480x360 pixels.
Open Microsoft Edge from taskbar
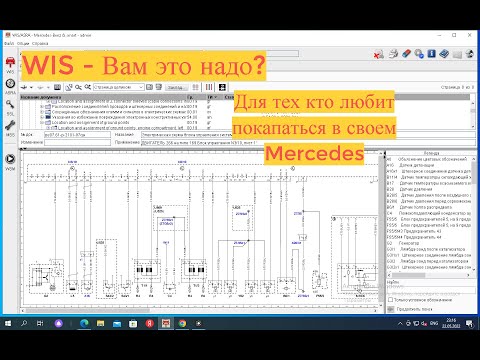click(x=84, y=323)
